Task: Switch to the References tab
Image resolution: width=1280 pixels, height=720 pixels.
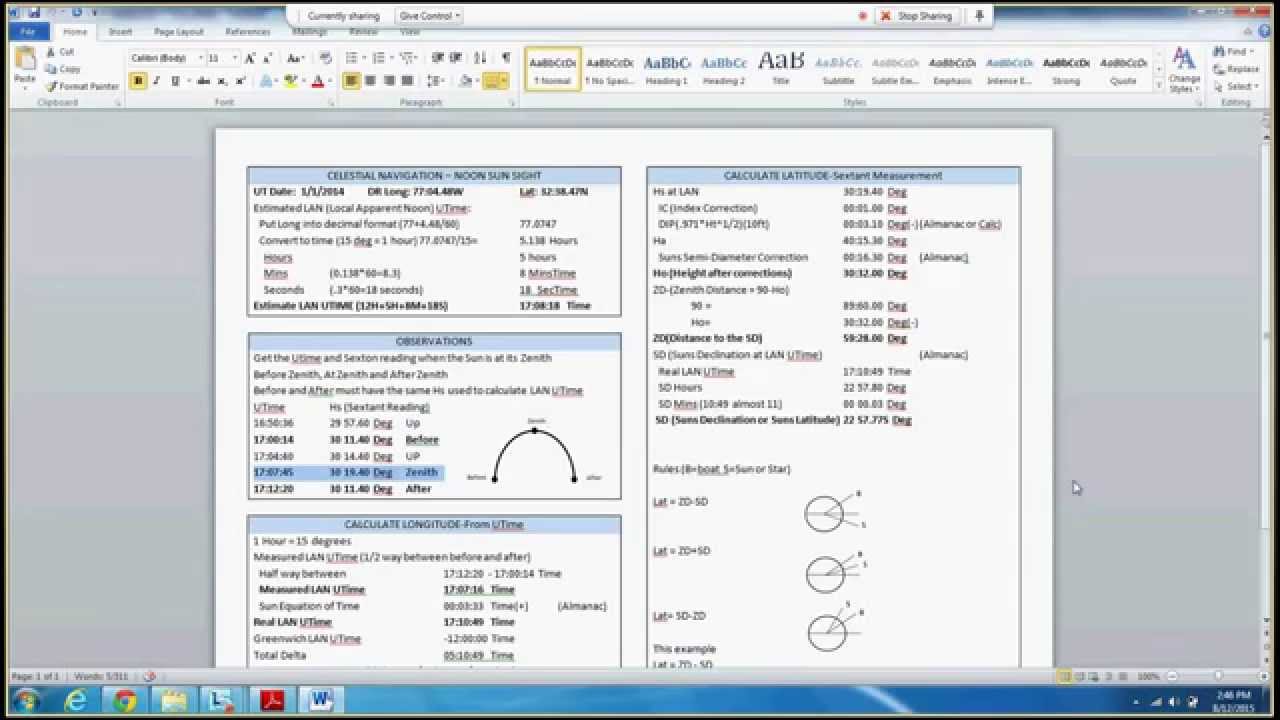Action: tap(248, 31)
